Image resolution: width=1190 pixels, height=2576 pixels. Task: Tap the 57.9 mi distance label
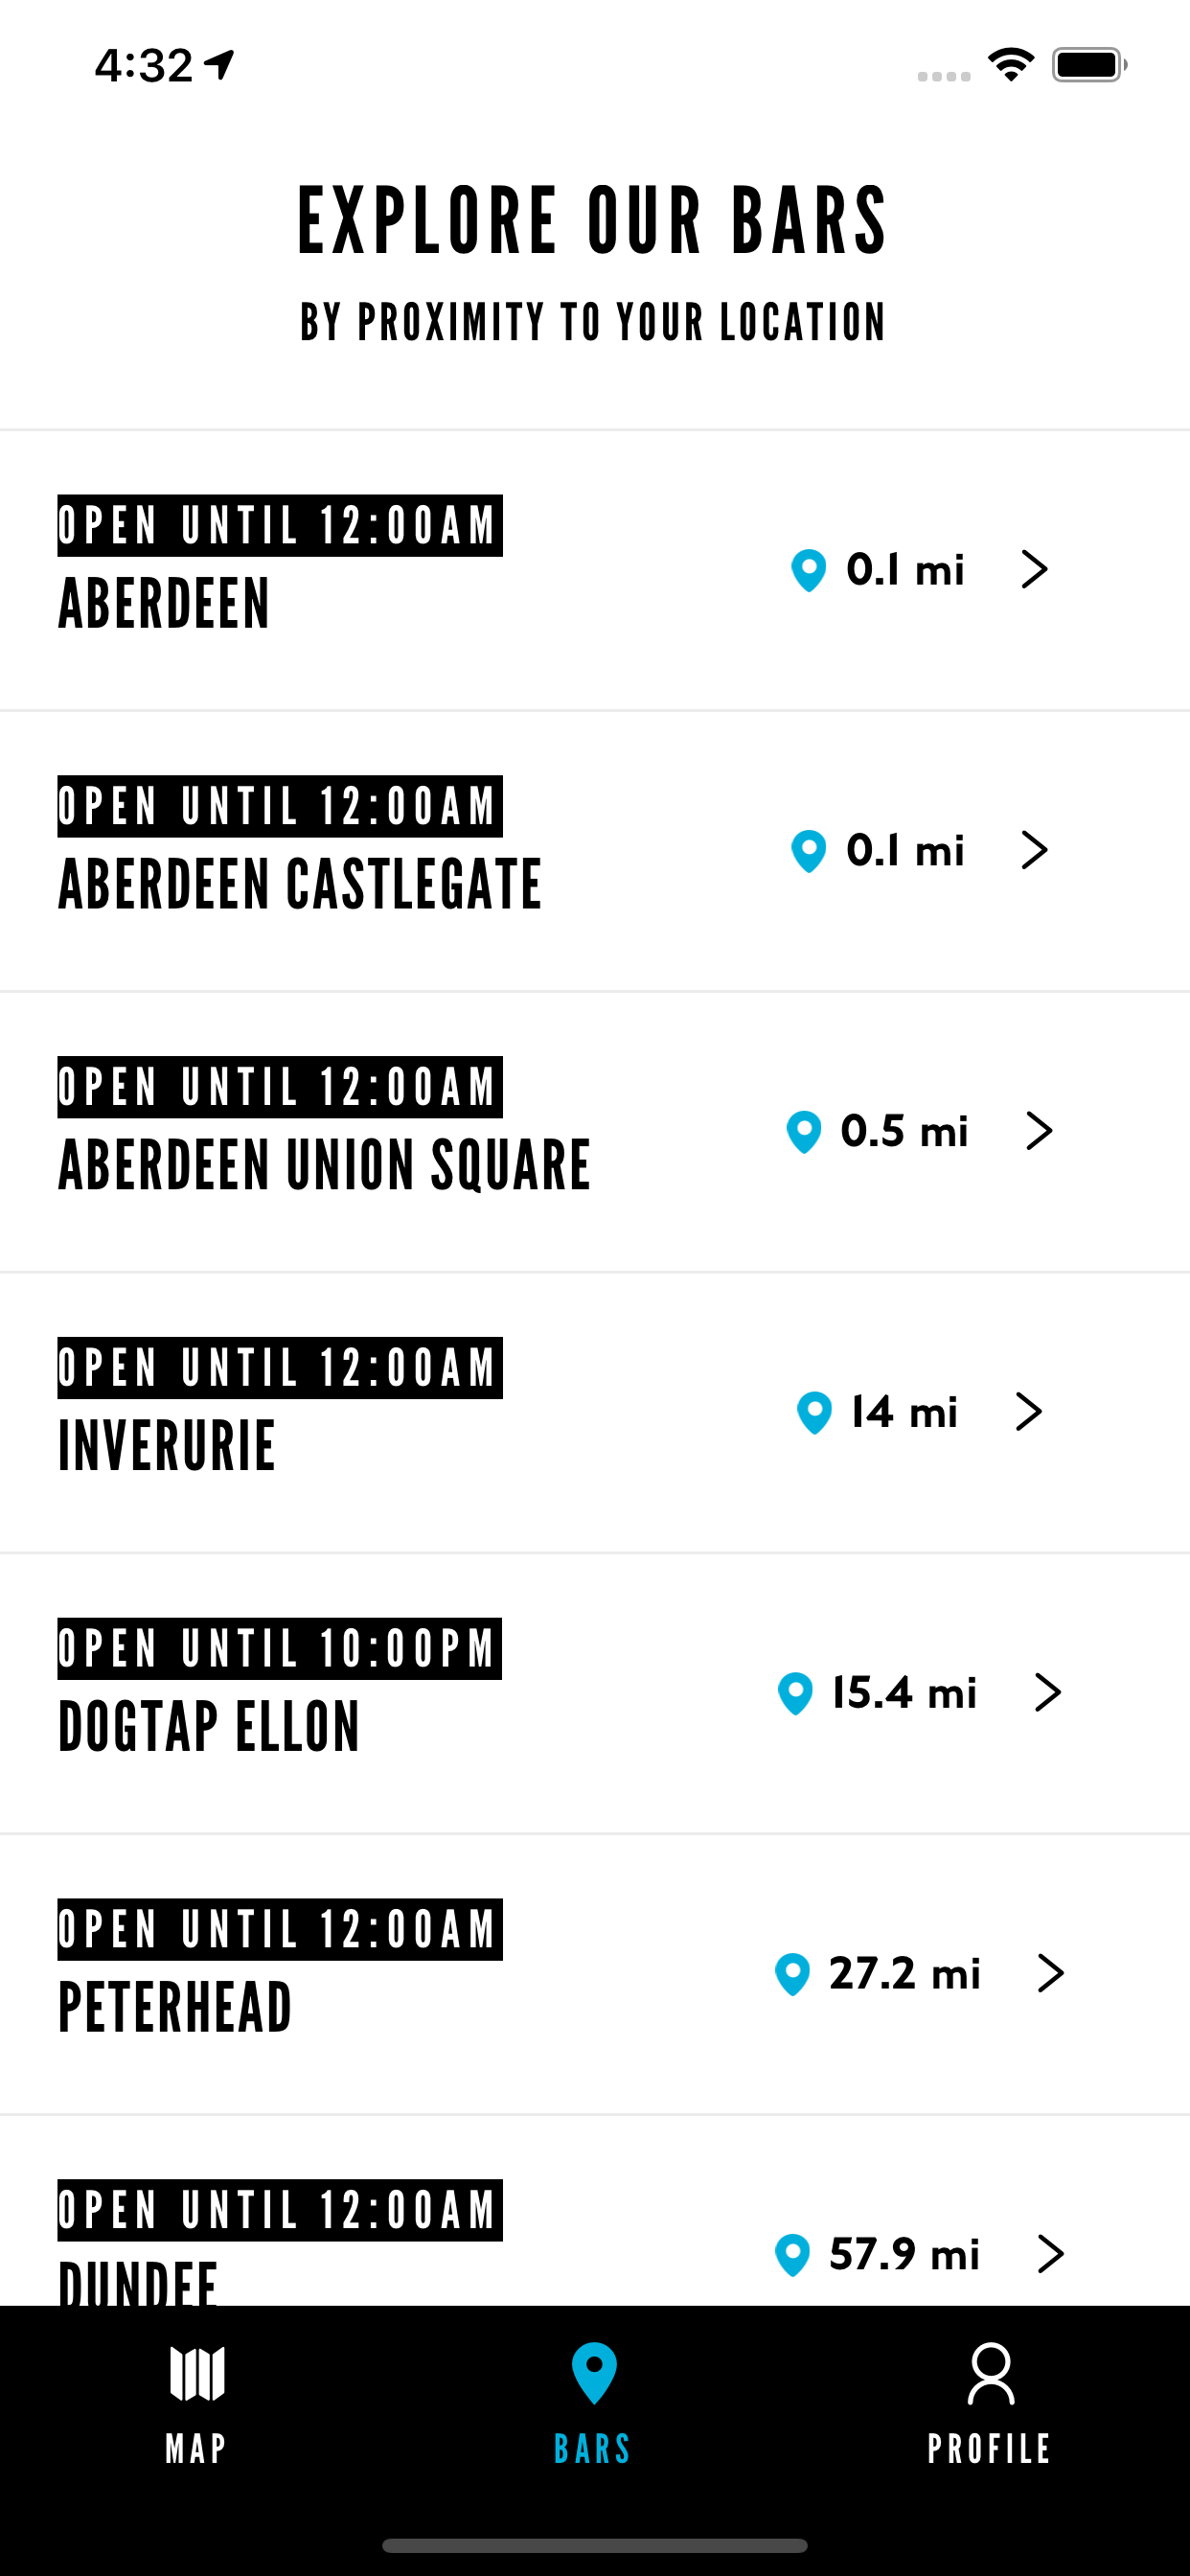click(905, 2255)
